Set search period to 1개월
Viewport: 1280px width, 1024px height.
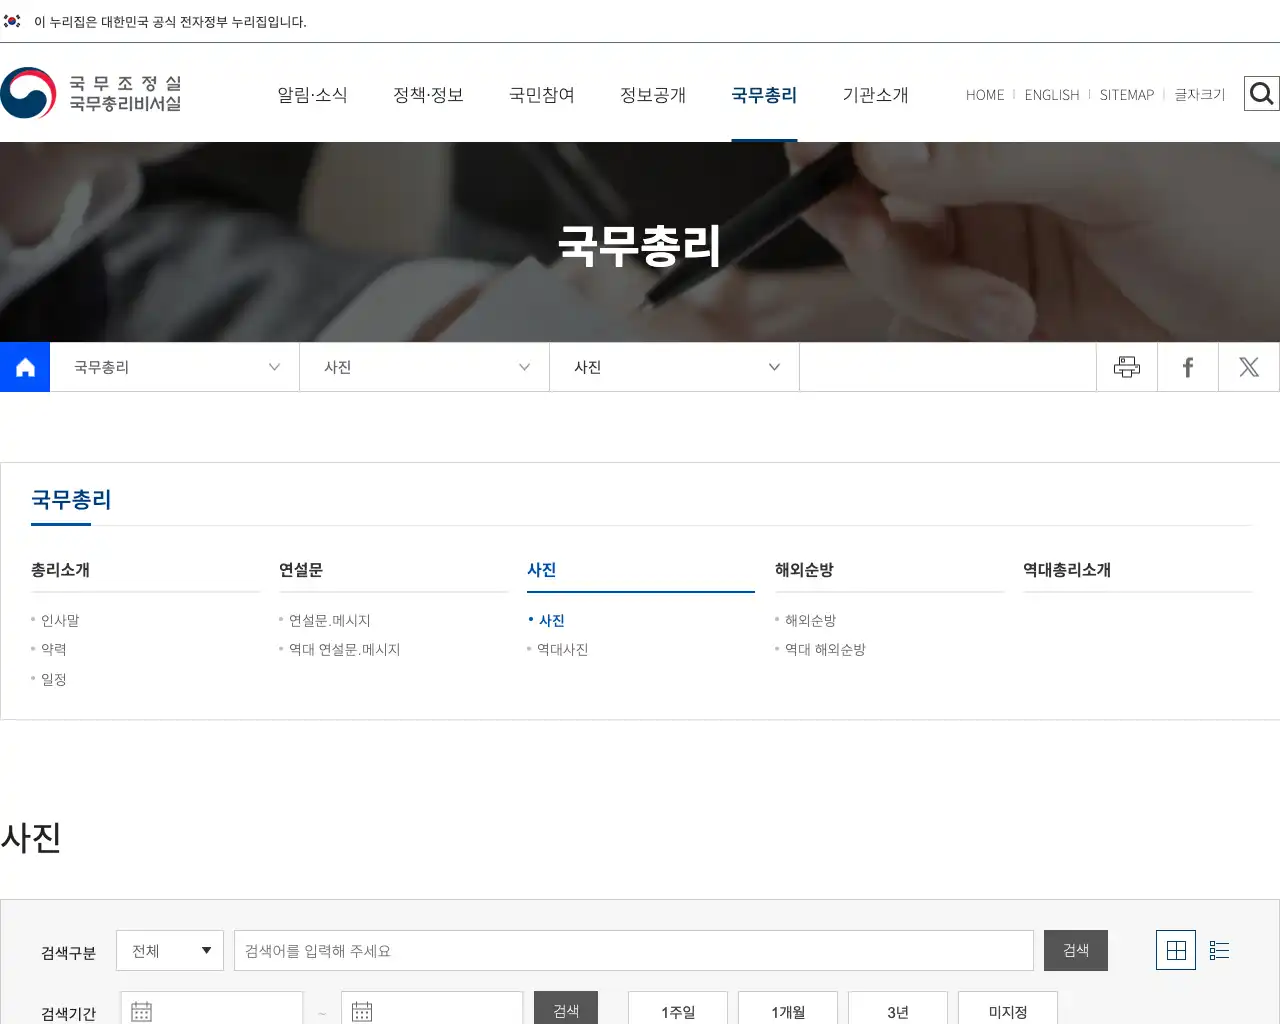(788, 1008)
